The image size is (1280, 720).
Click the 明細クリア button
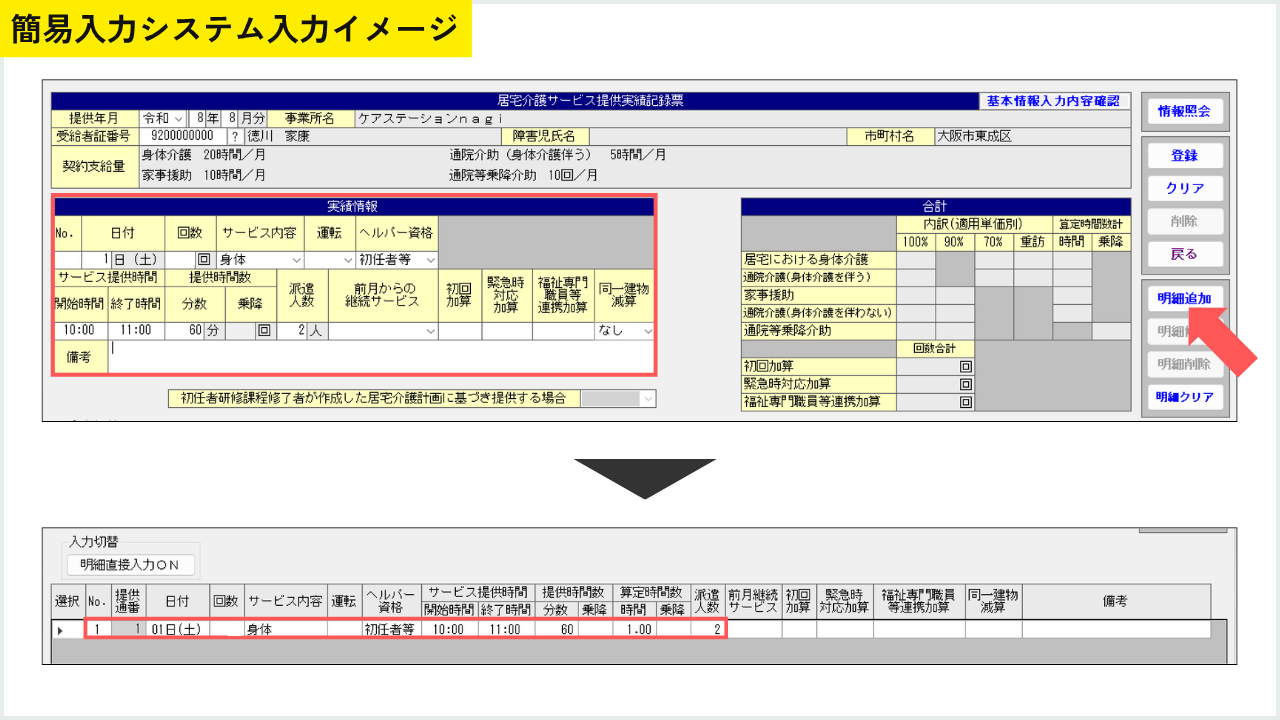pyautogui.click(x=1184, y=397)
